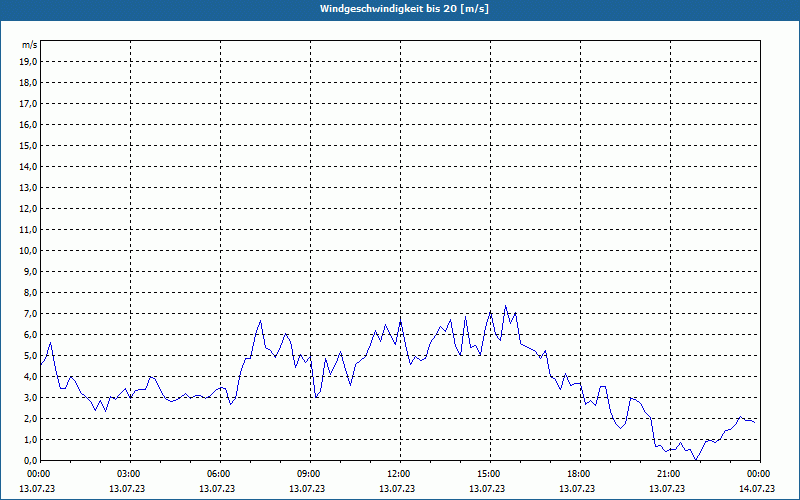Click the '12,0' y-axis label

point(28,208)
